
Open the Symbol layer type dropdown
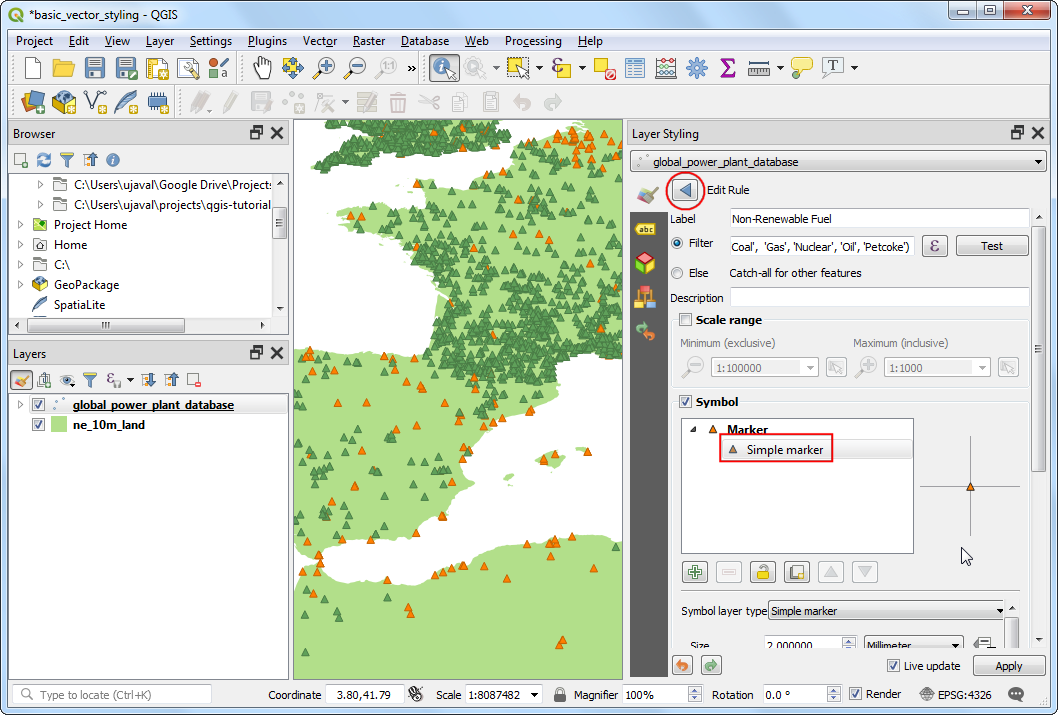[x=886, y=611]
